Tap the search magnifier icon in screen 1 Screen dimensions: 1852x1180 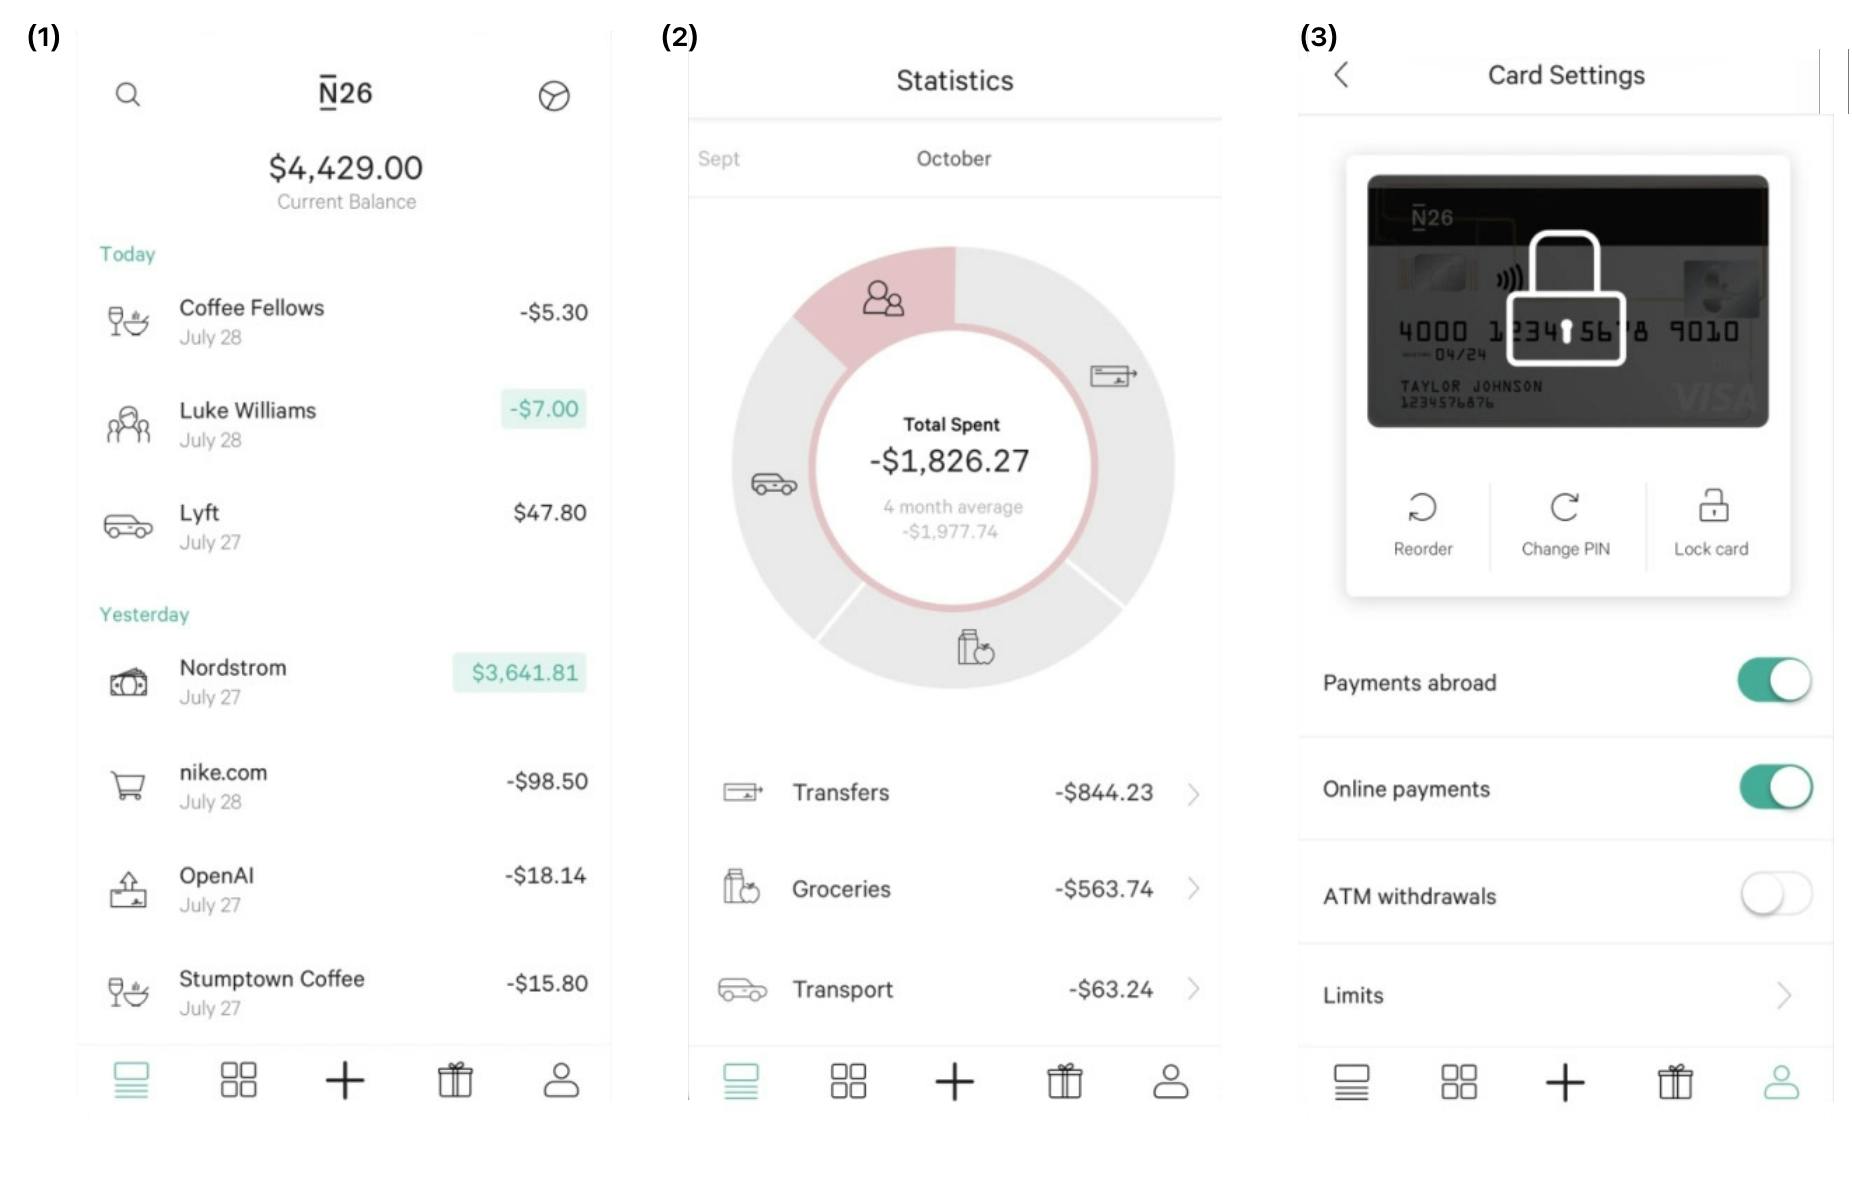pos(128,95)
